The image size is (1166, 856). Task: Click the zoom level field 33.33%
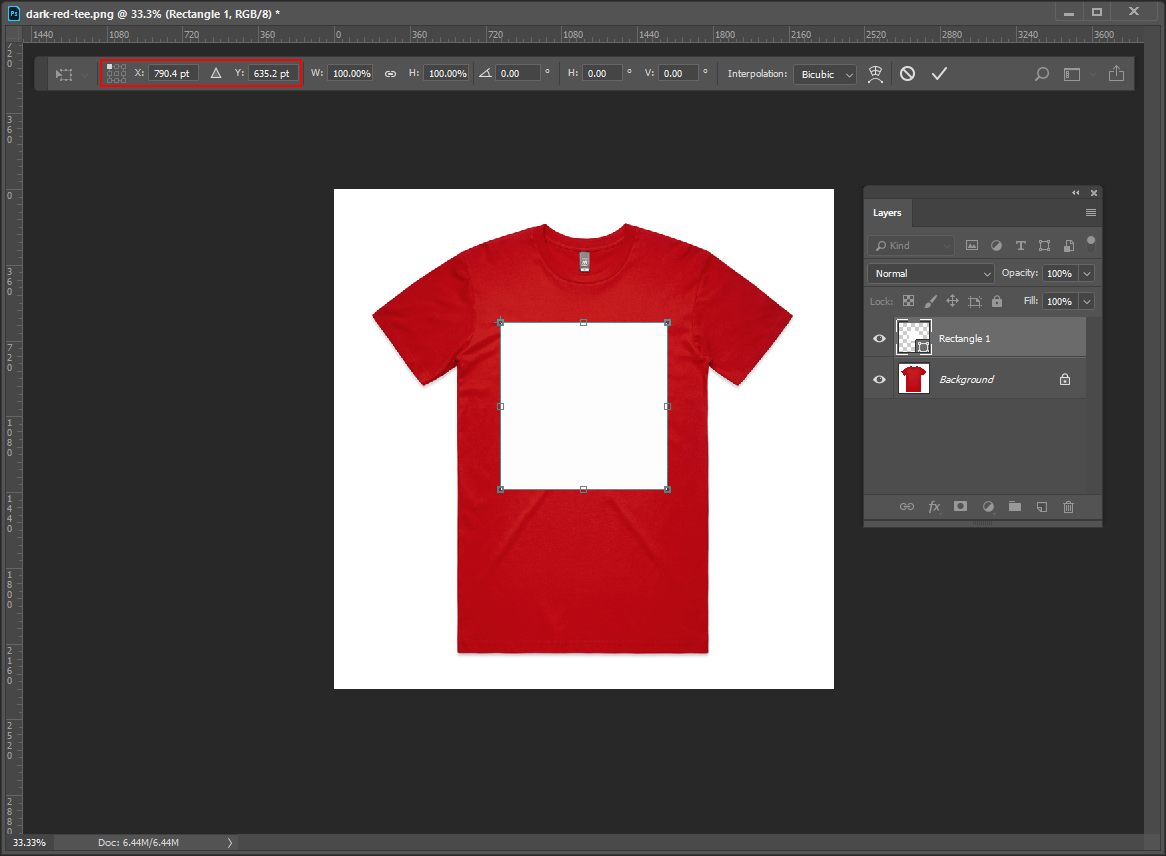(x=29, y=843)
